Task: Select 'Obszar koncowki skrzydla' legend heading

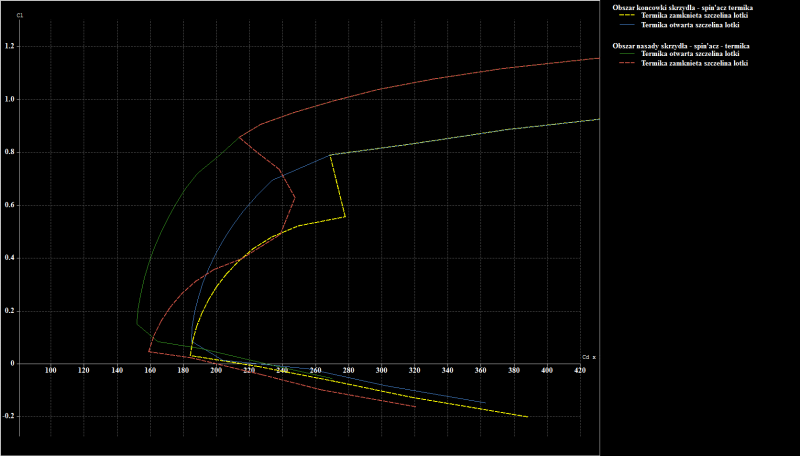Action: [682, 7]
